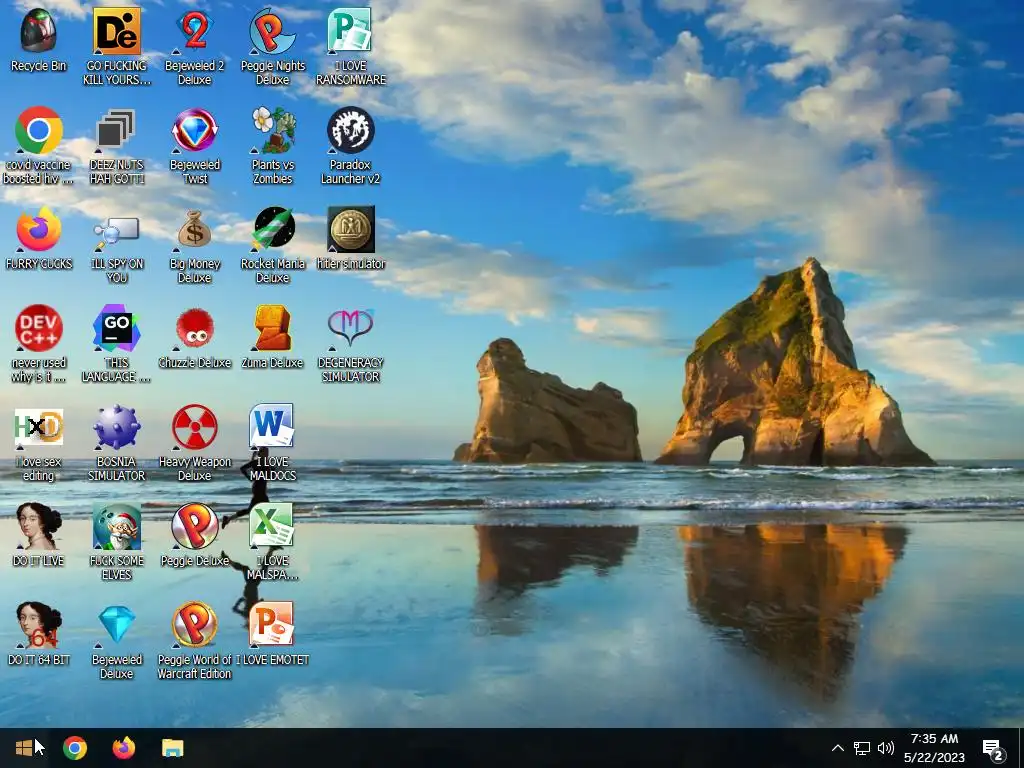Expand the hidden system tray icons chevron

click(x=838, y=748)
